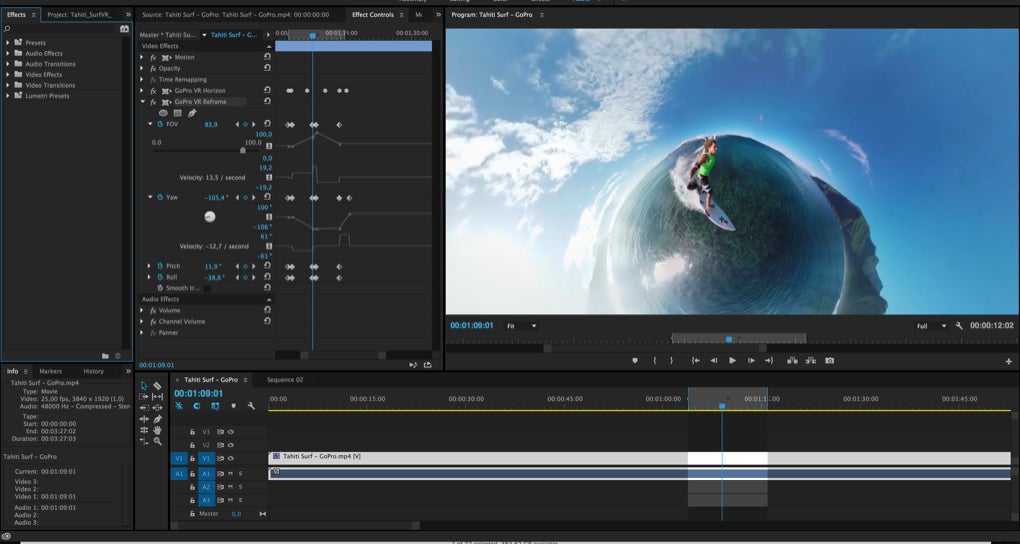Select the Track Select Forward tool
Image resolution: width=1020 pixels, height=544 pixels.
click(x=144, y=397)
